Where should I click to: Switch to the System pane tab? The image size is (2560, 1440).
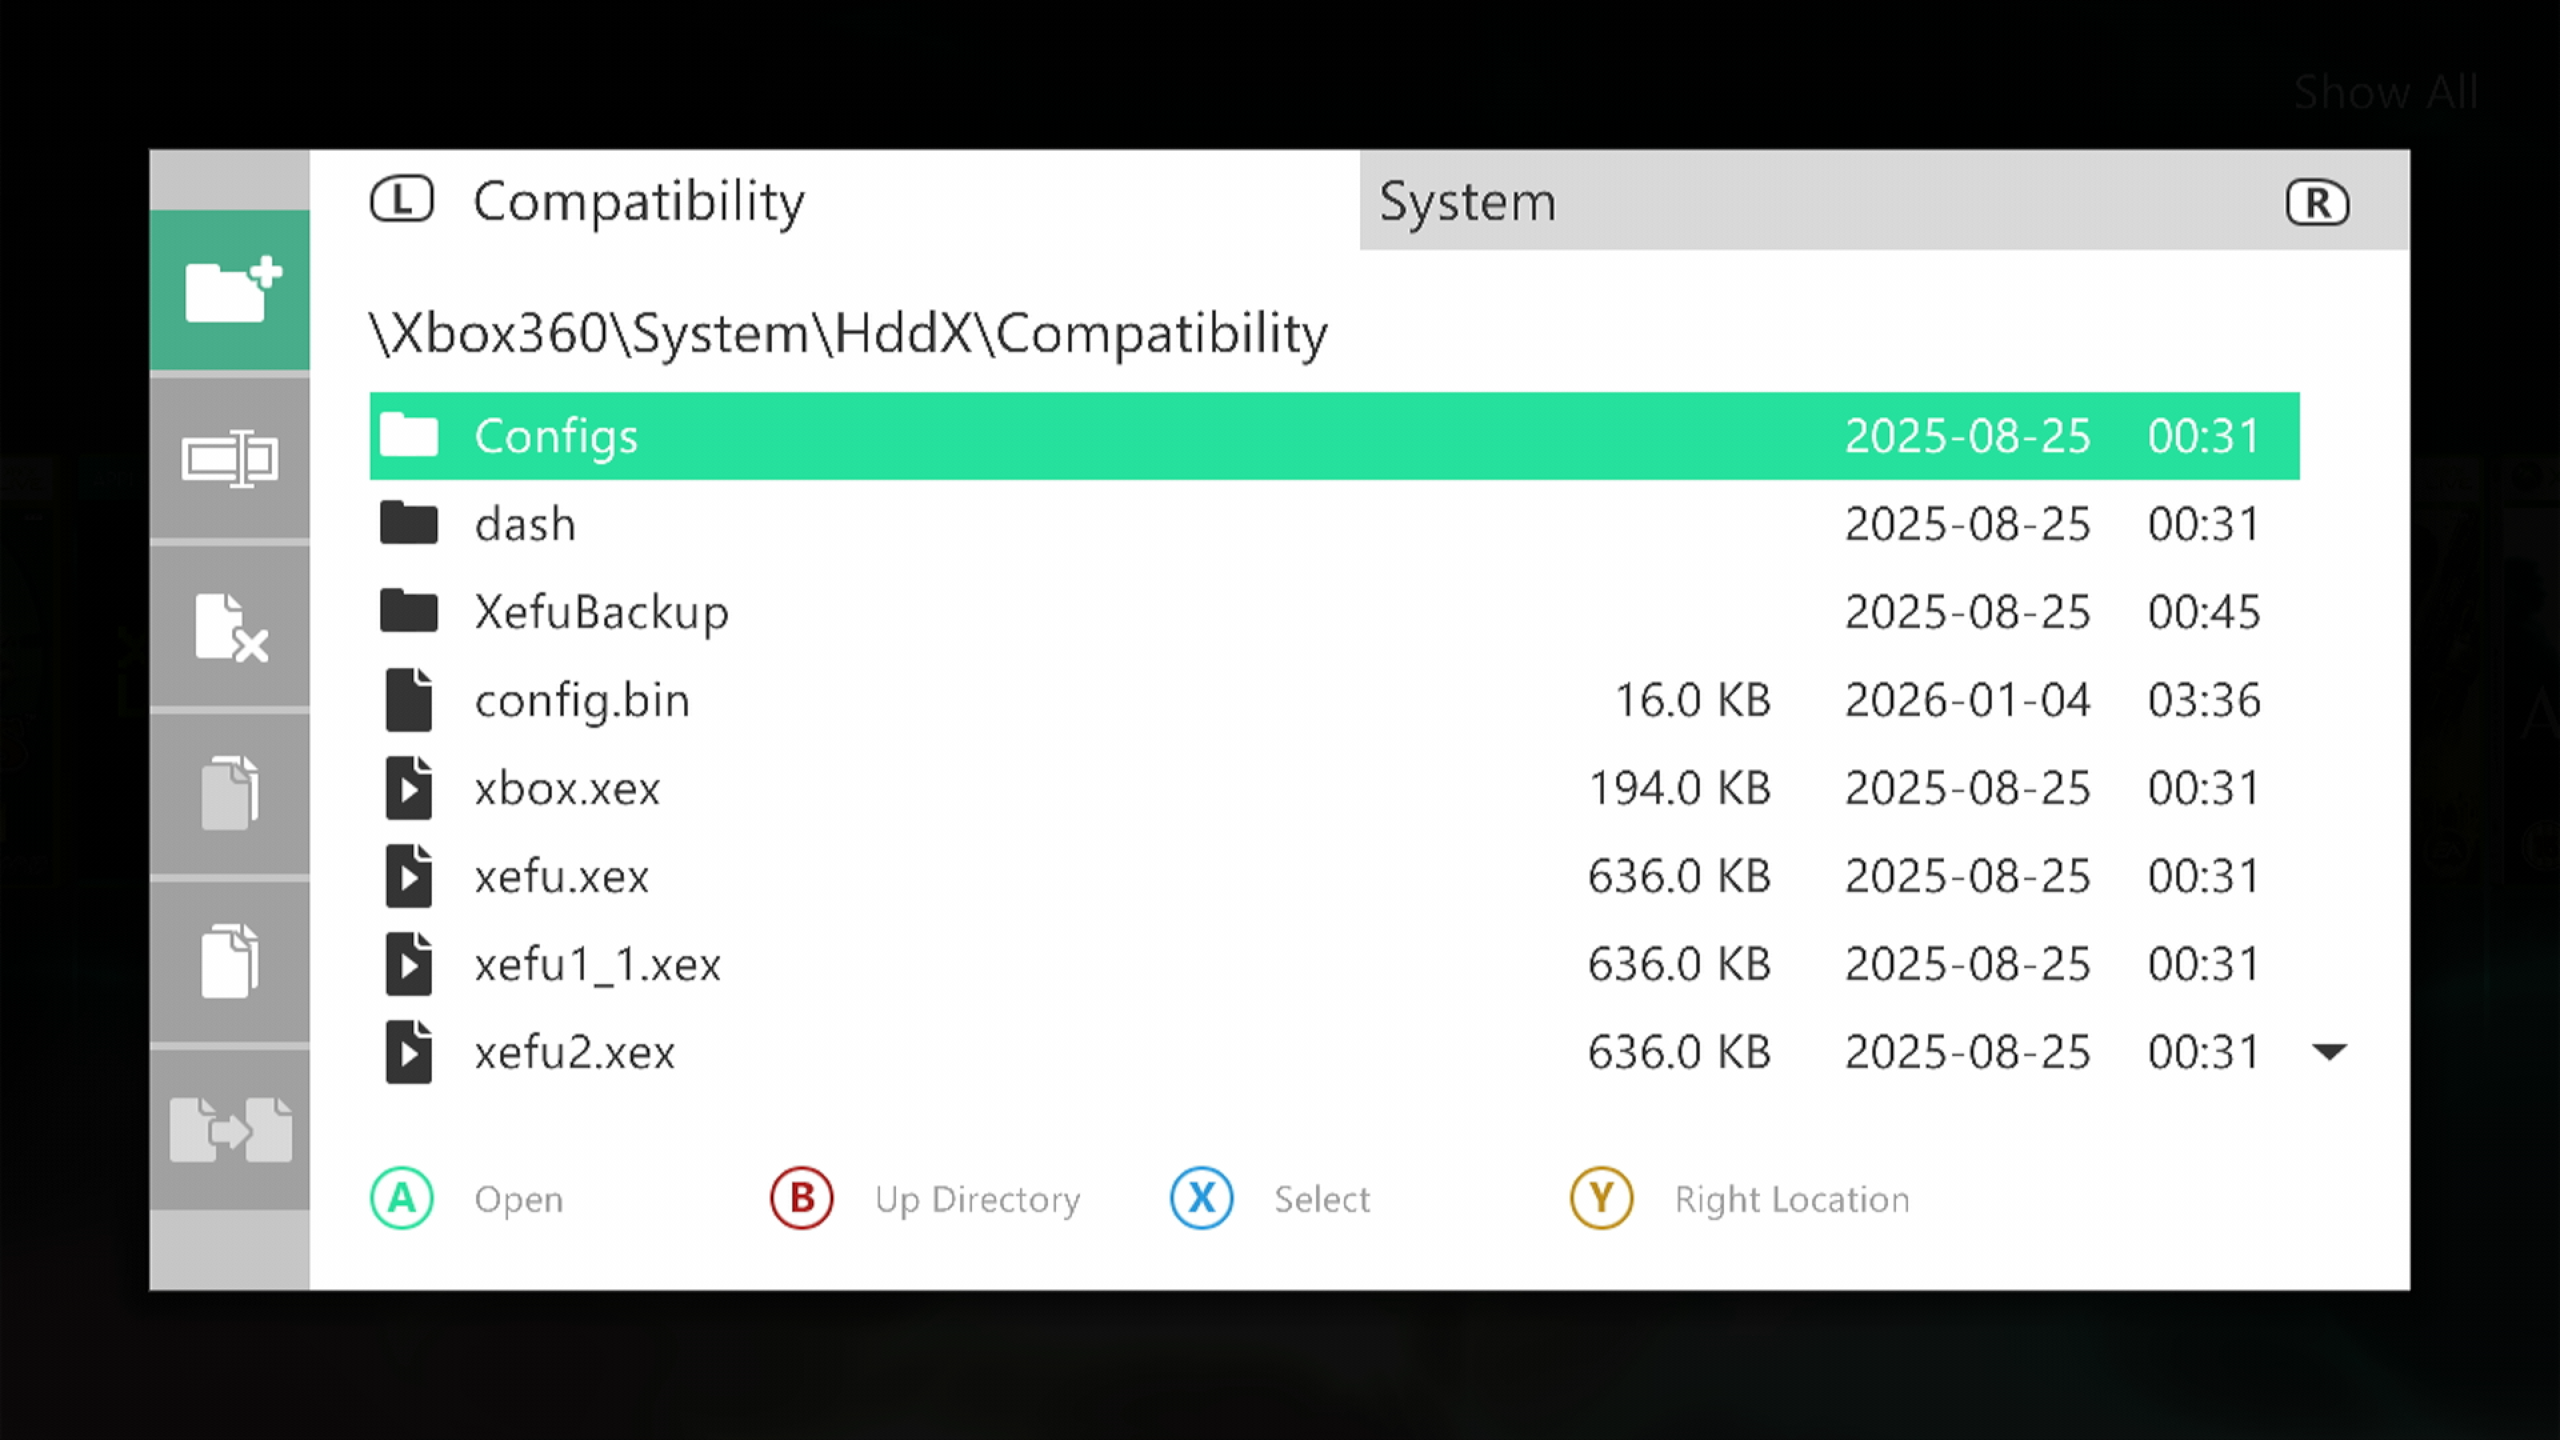click(1466, 202)
